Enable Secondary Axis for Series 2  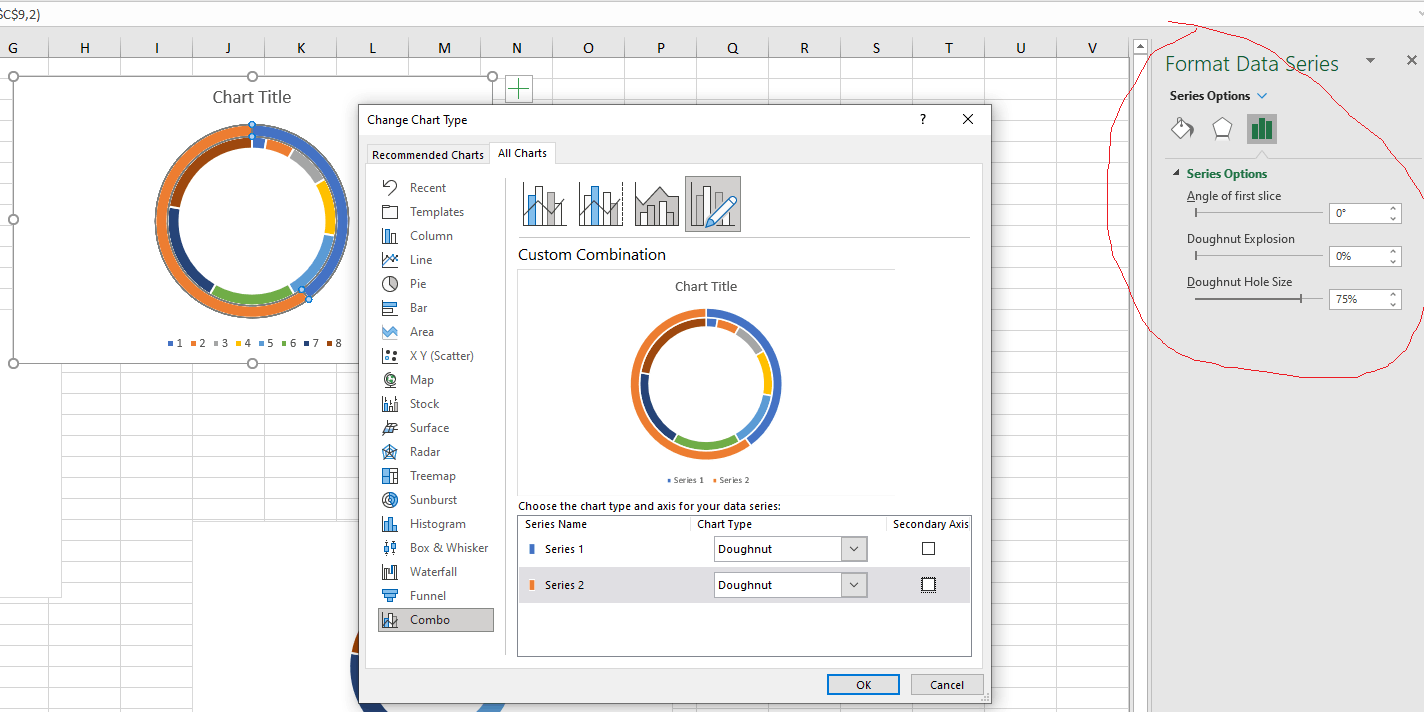(928, 585)
